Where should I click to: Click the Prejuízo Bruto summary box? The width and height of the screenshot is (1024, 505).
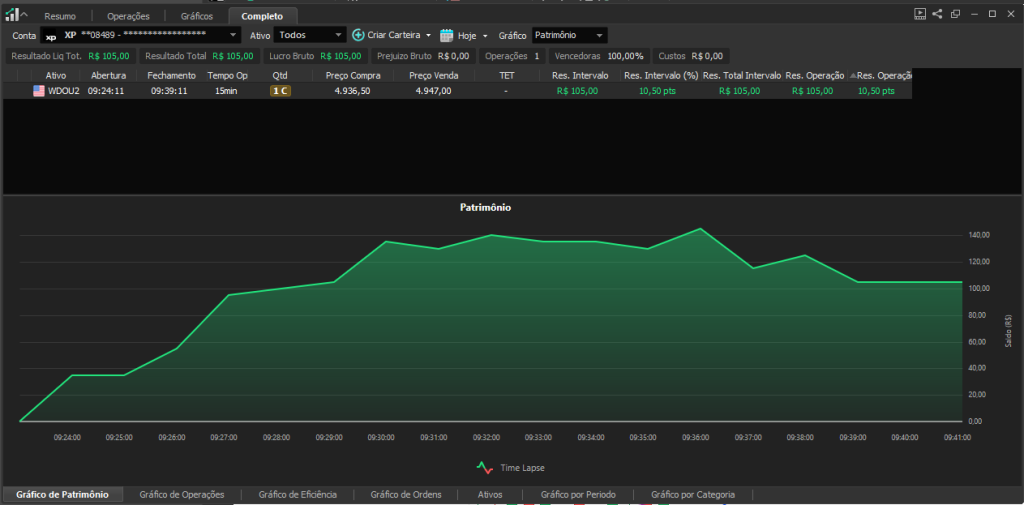click(x=423, y=56)
